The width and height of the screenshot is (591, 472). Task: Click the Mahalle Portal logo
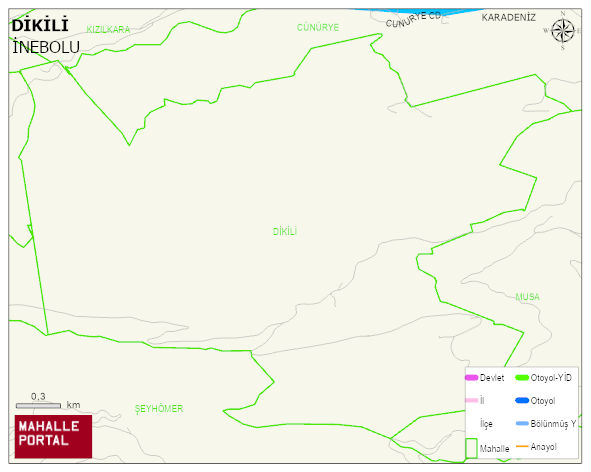(x=53, y=437)
